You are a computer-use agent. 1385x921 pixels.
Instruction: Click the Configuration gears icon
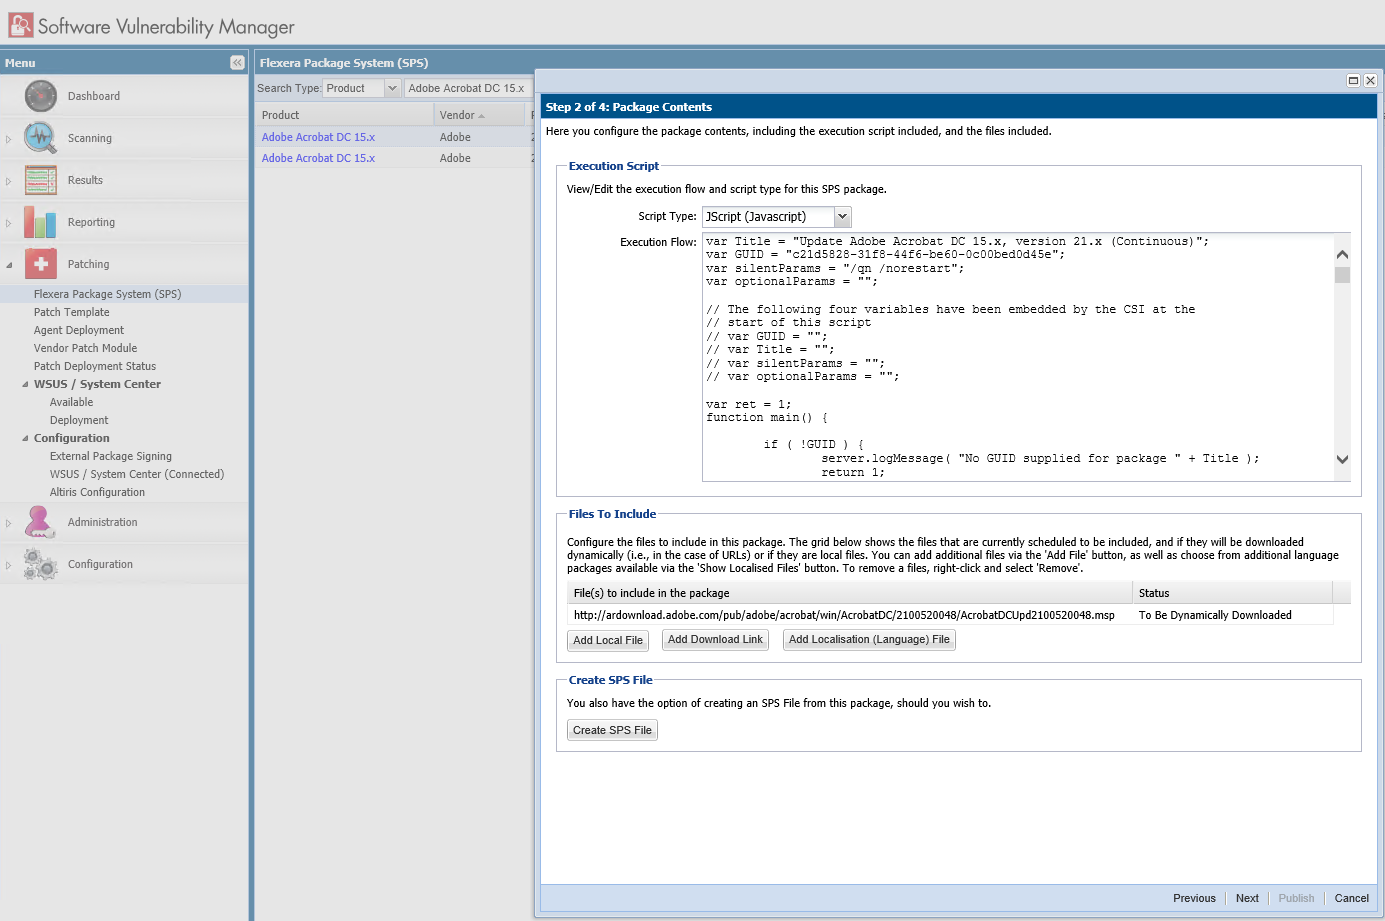tap(41, 564)
